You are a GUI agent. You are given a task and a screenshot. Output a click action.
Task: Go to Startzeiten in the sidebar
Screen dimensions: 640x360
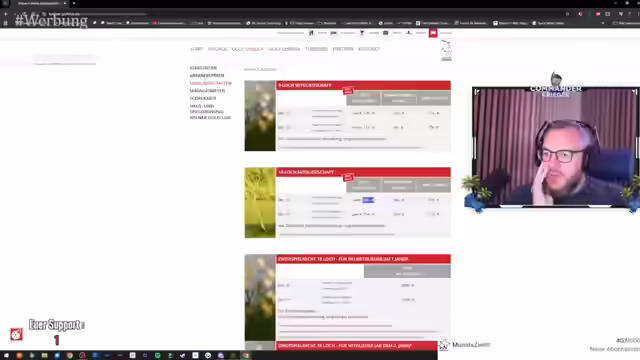coord(203,68)
